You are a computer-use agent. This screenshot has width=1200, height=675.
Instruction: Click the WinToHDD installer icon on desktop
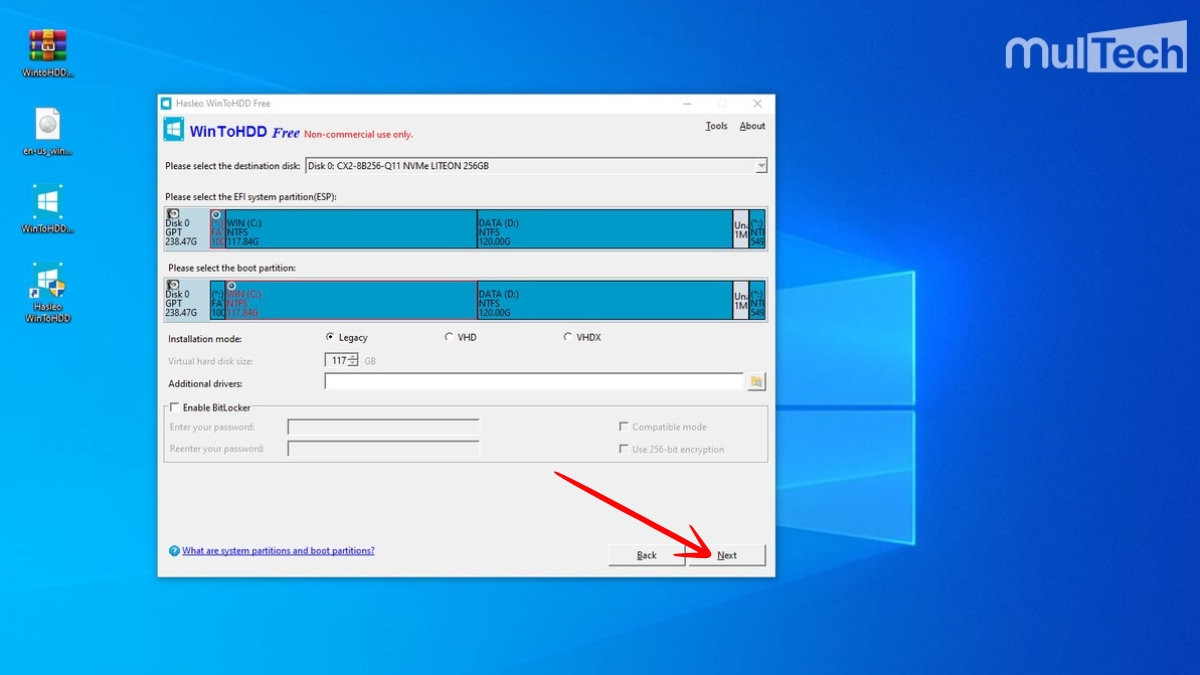click(x=48, y=203)
